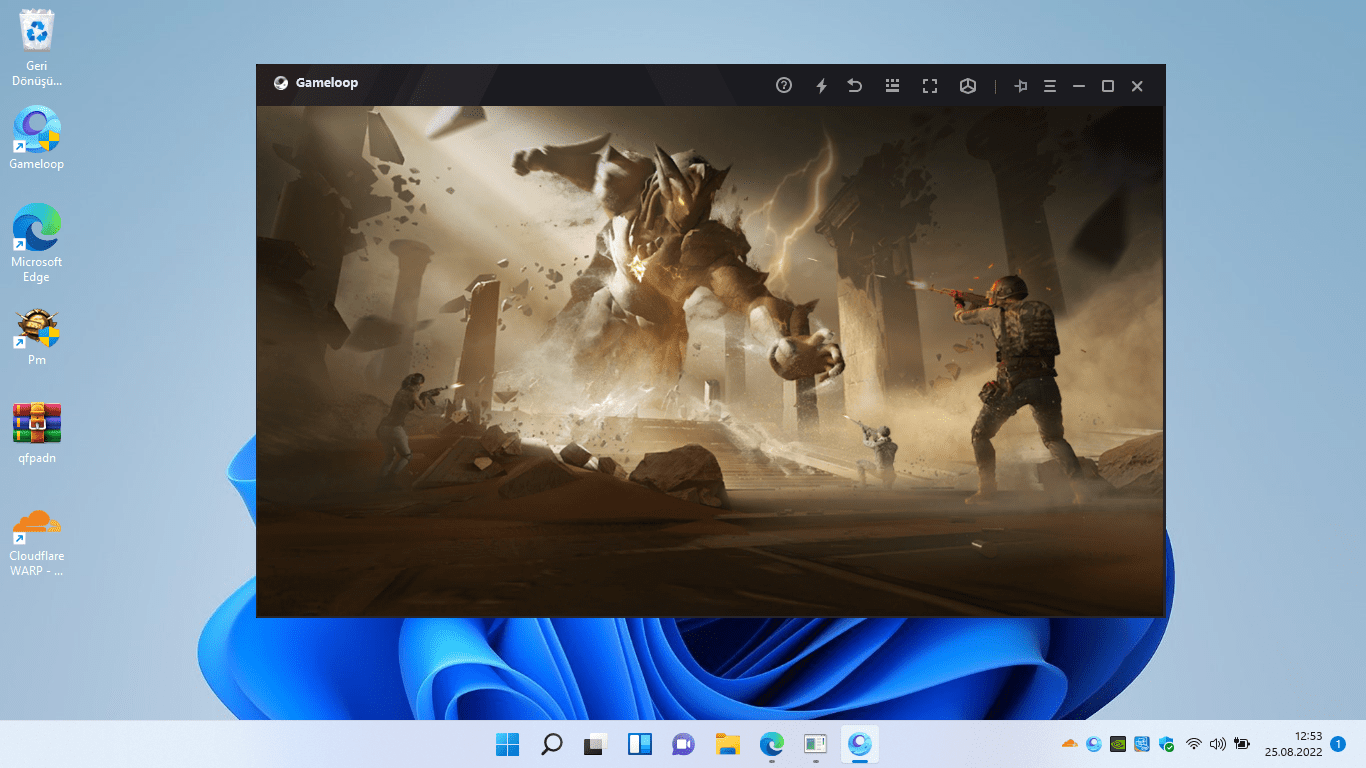The image size is (1366, 768).
Task: Toggle Gameloop fullscreen mode icon
Action: [x=930, y=86]
